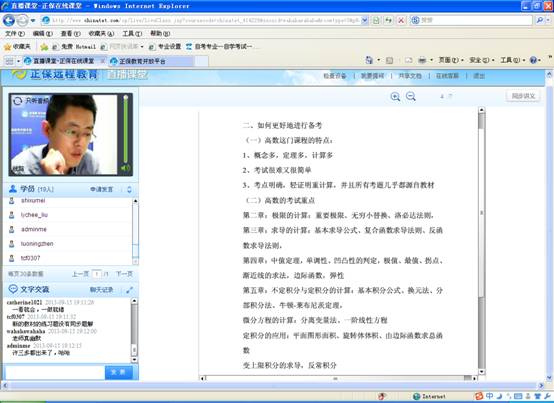The width and height of the screenshot is (554, 403).
Task: Open the recent pages dropdown beside Forward
Action: pos(33,20)
